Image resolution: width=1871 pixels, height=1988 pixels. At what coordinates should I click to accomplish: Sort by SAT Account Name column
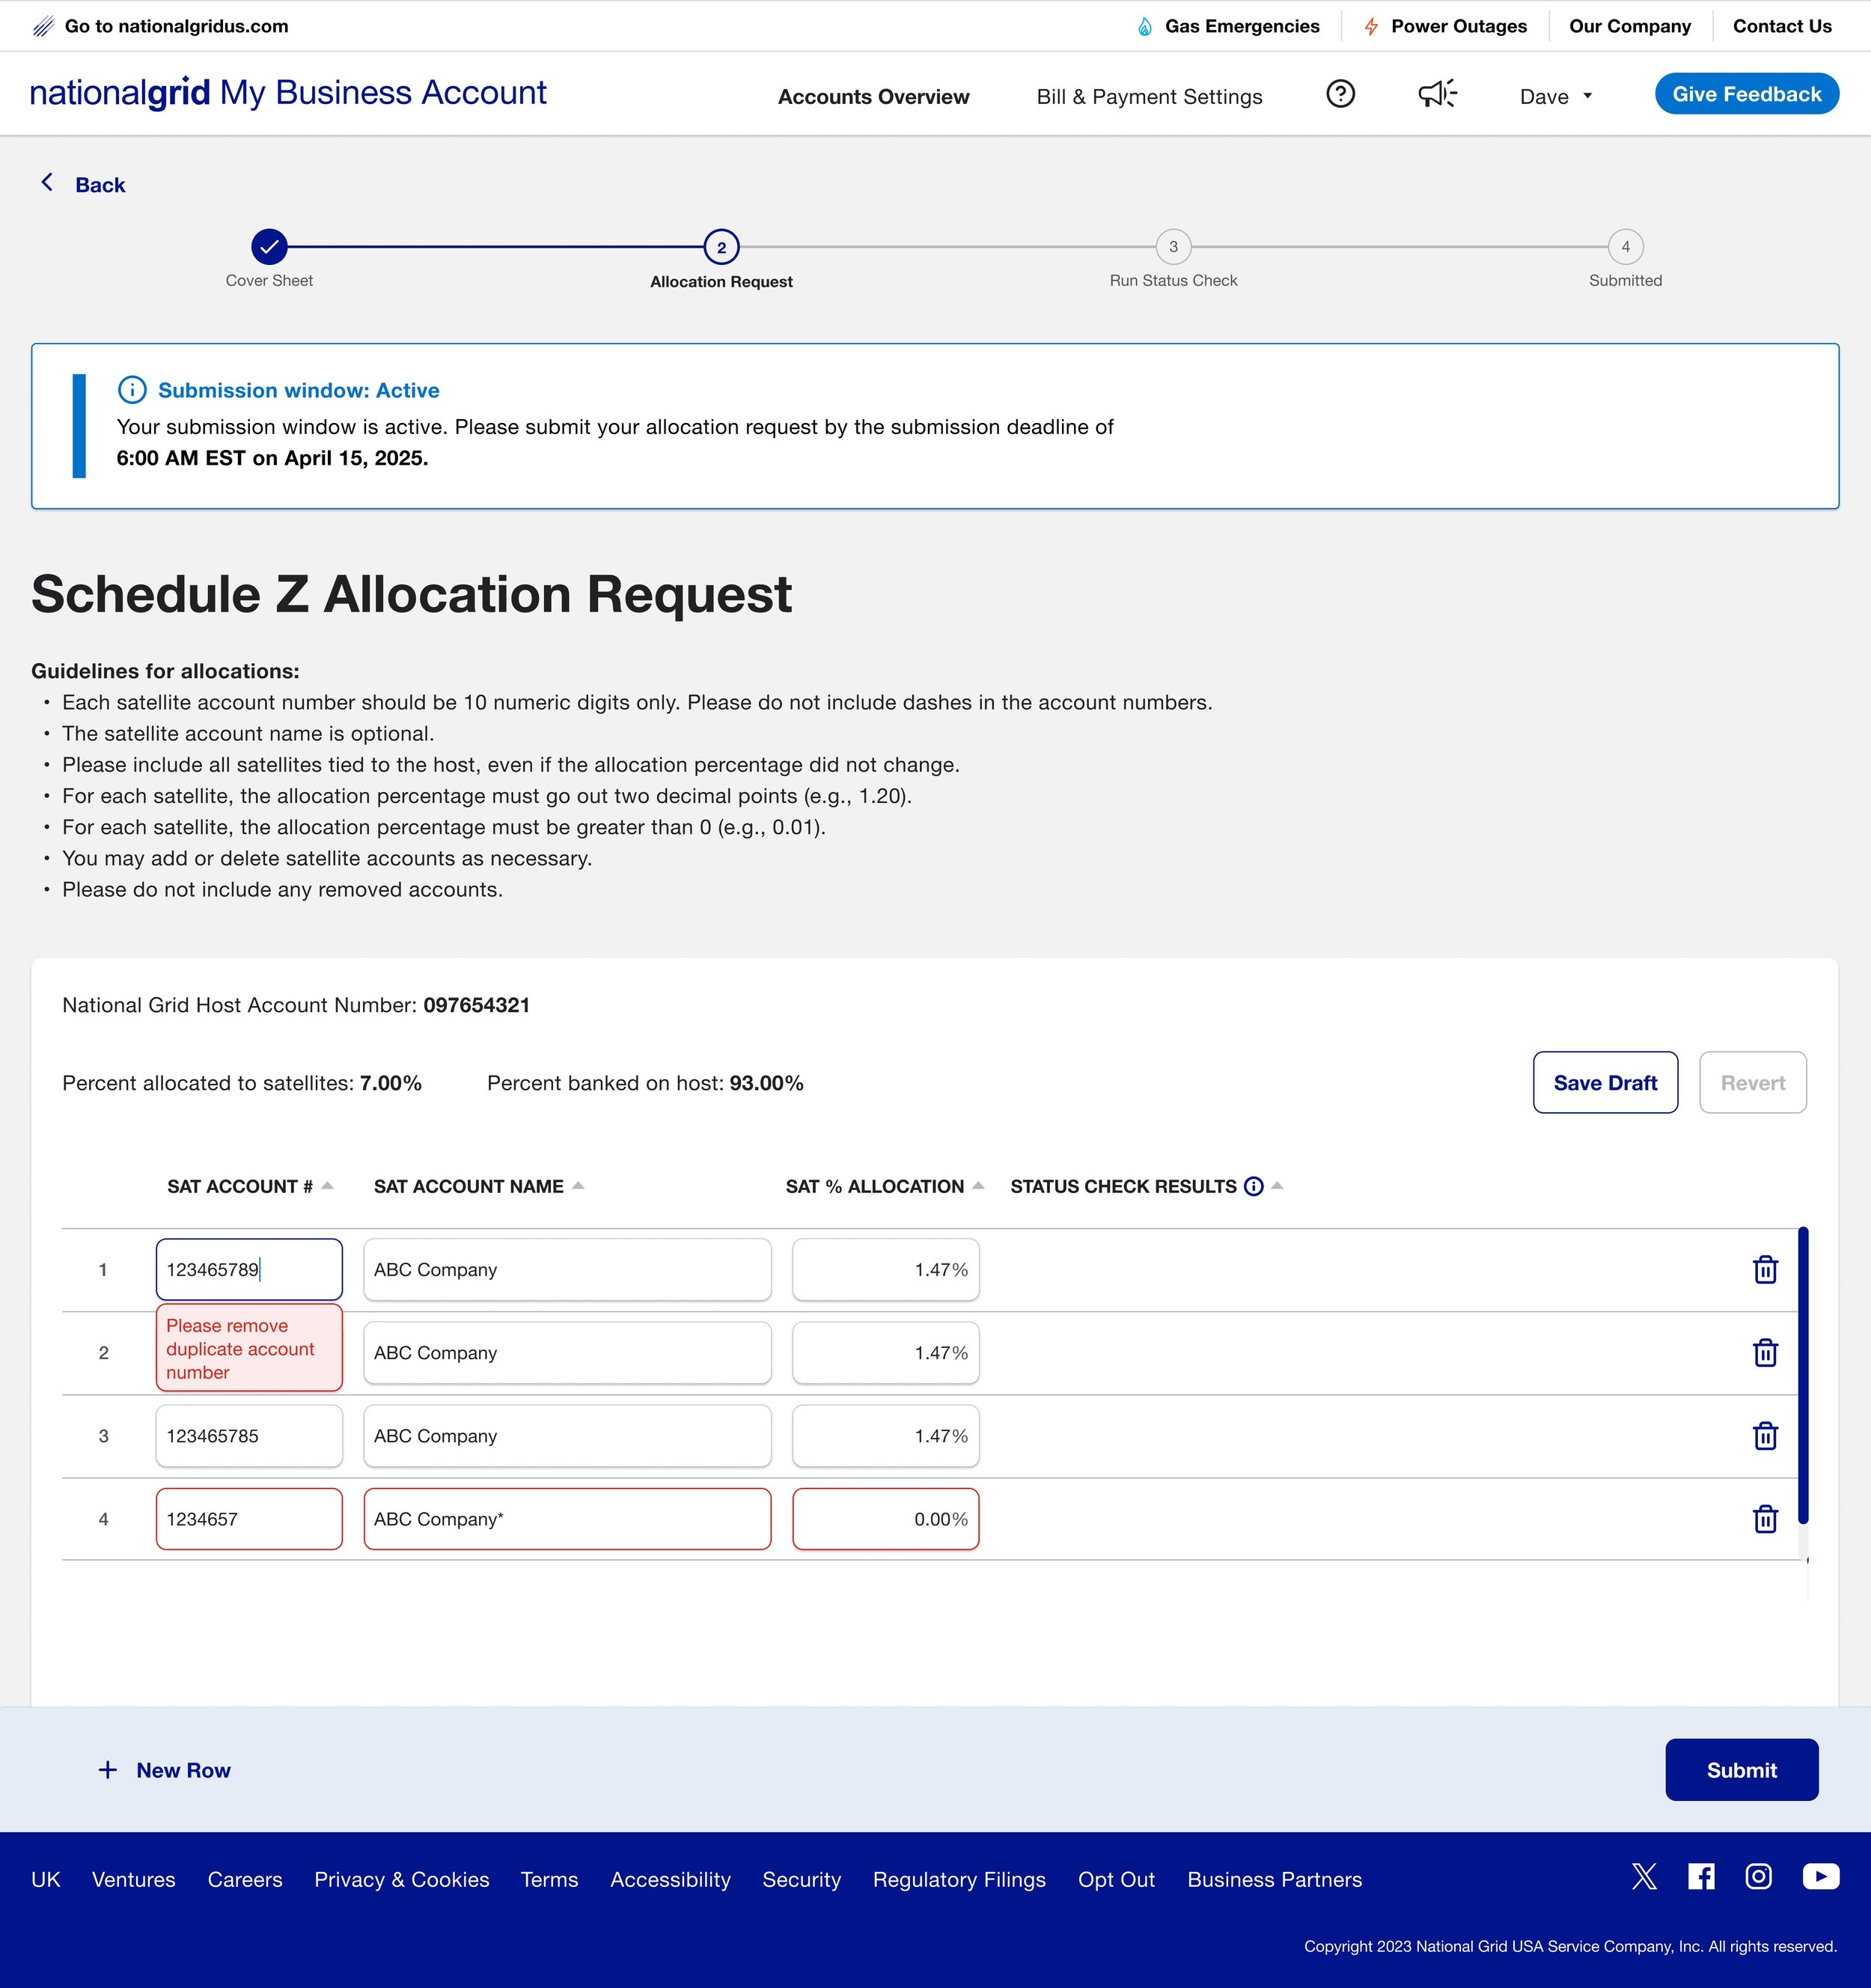(x=578, y=1186)
